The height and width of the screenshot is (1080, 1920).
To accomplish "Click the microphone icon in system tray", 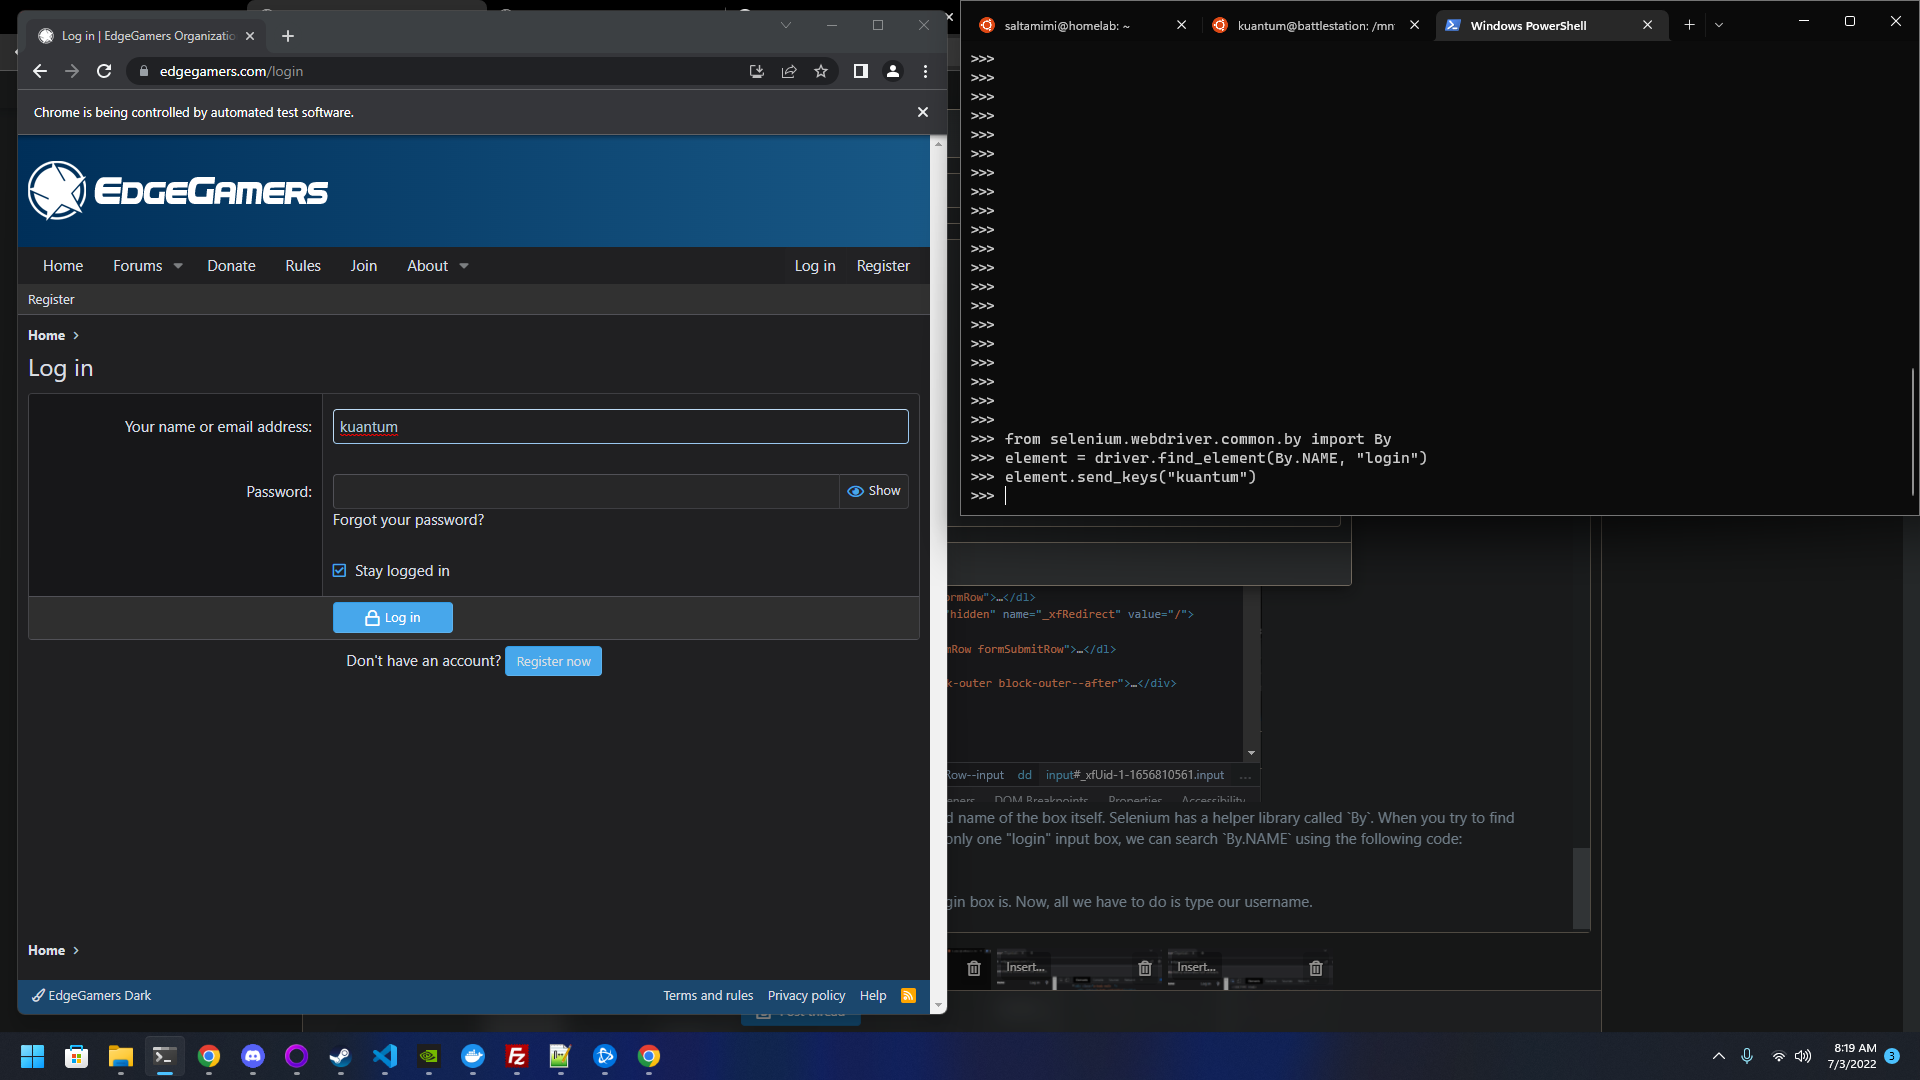I will click(x=1747, y=1056).
